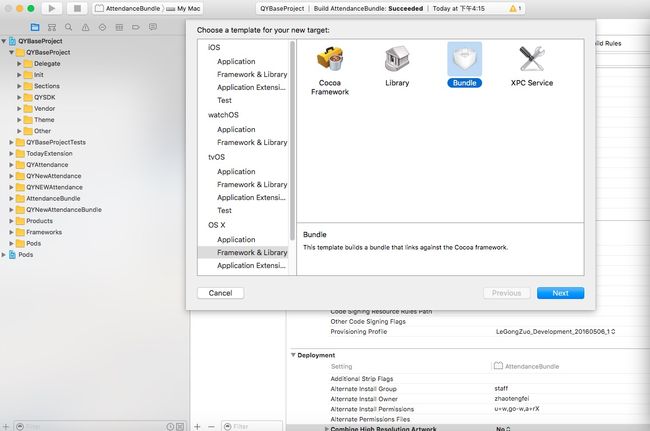Select My Mac destination in scheme selector
This screenshot has height=431, width=650.
pyautogui.click(x=184, y=8)
